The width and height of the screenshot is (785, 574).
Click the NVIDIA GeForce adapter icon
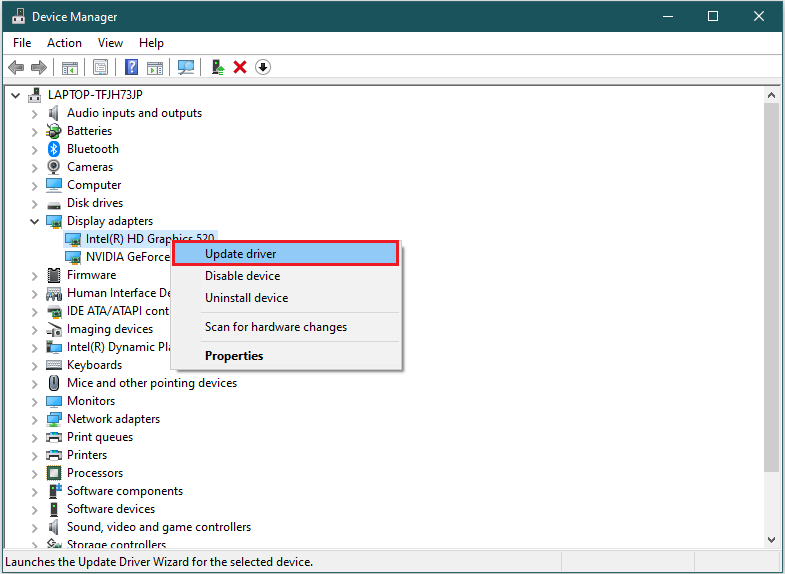(73, 257)
